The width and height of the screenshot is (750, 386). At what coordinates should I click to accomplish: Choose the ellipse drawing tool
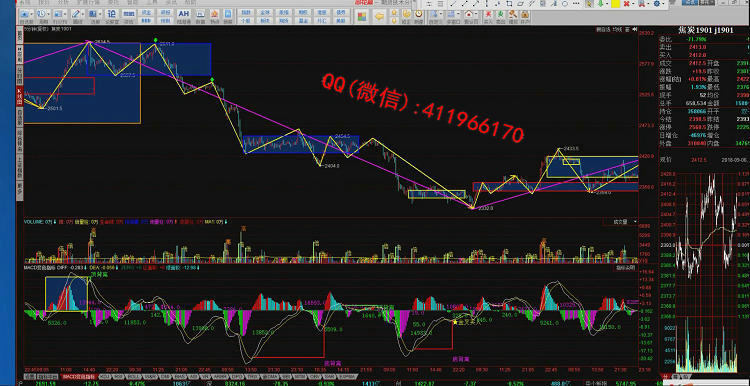click(x=564, y=4)
